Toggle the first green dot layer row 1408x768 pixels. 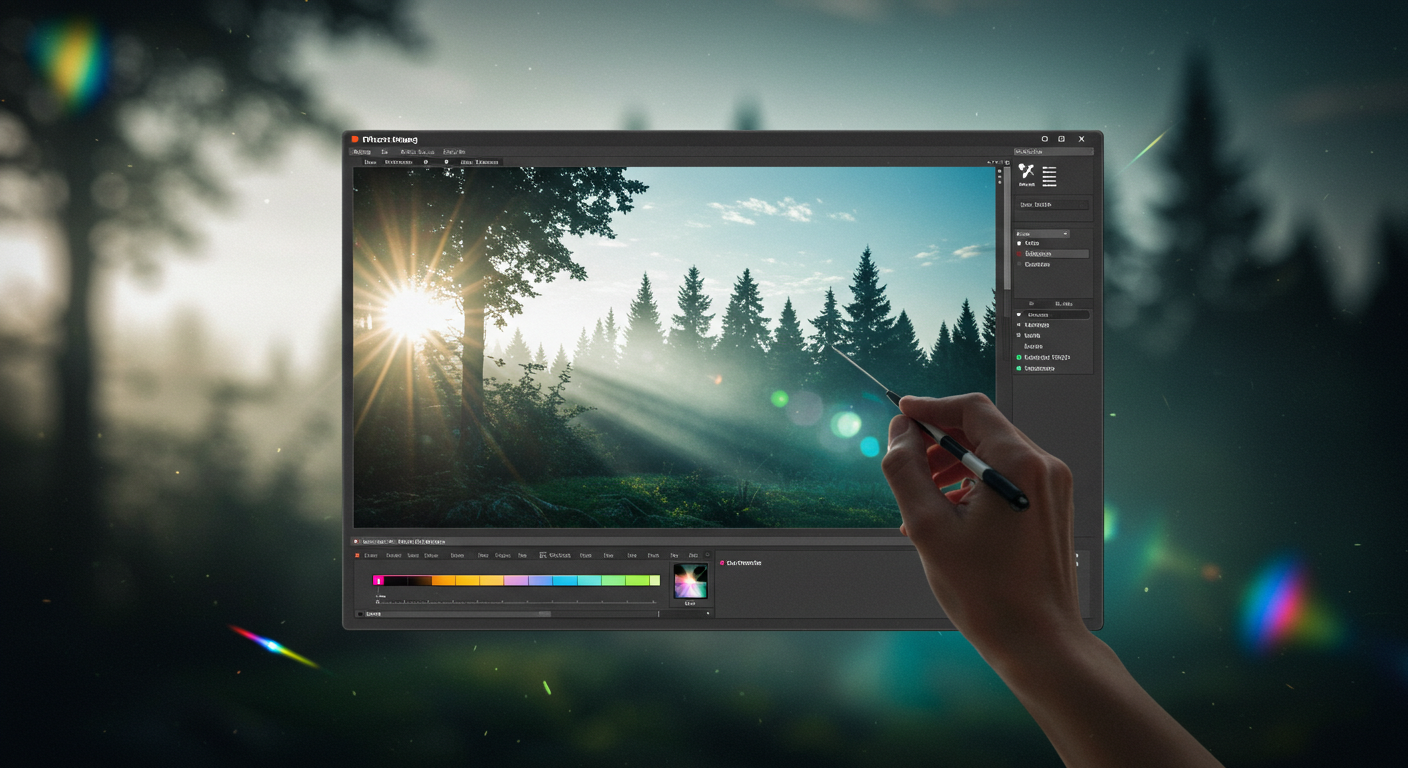[1044, 357]
